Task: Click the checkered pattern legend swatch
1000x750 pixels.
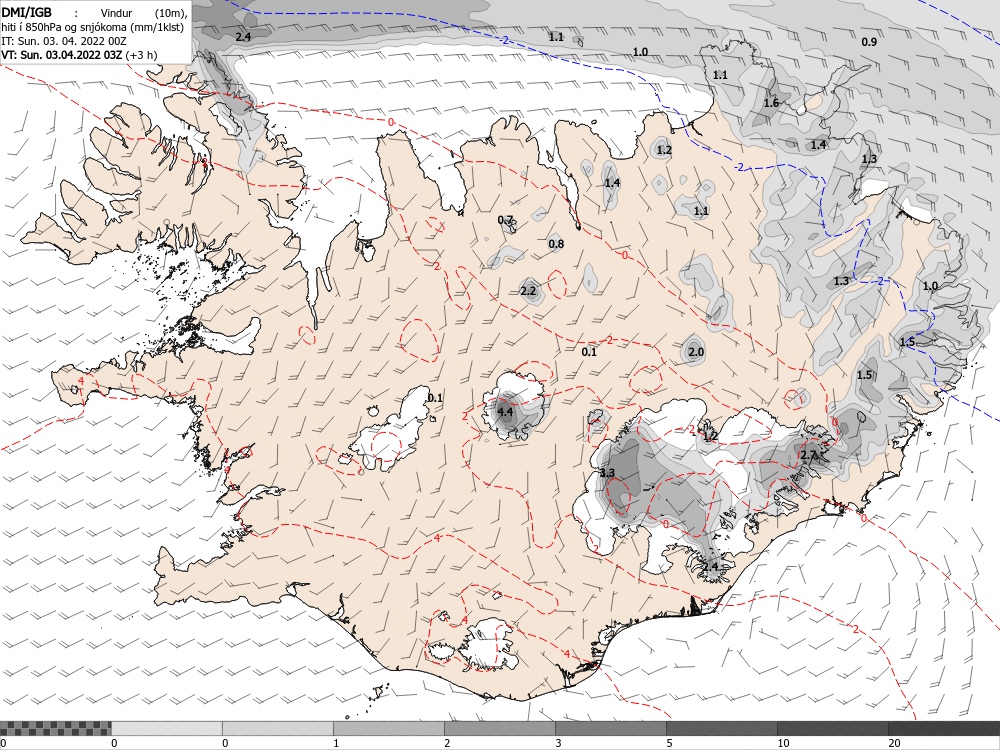Action: coord(55,728)
